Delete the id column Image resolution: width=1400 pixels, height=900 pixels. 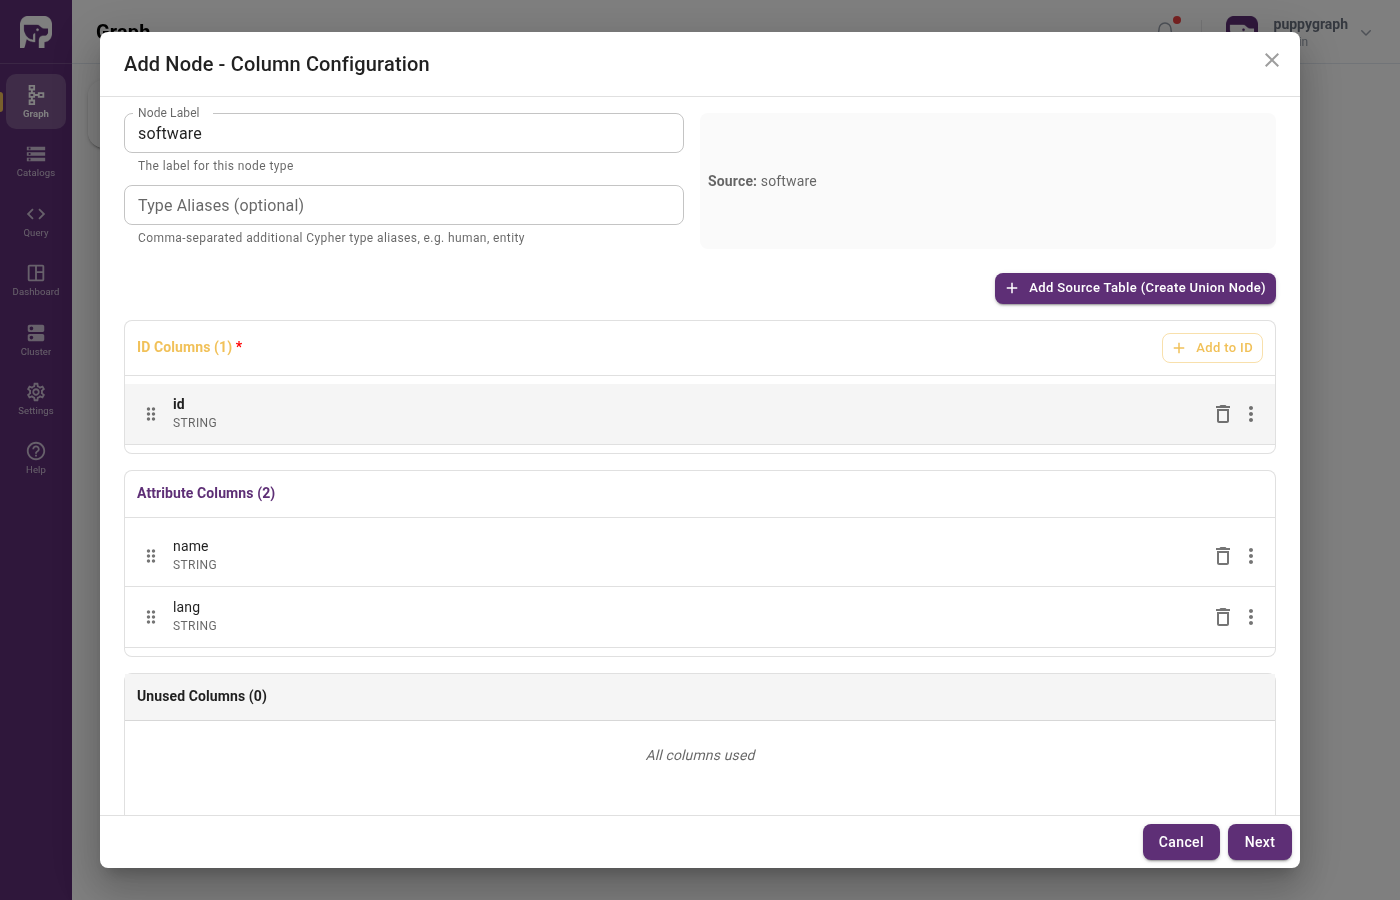point(1223,414)
